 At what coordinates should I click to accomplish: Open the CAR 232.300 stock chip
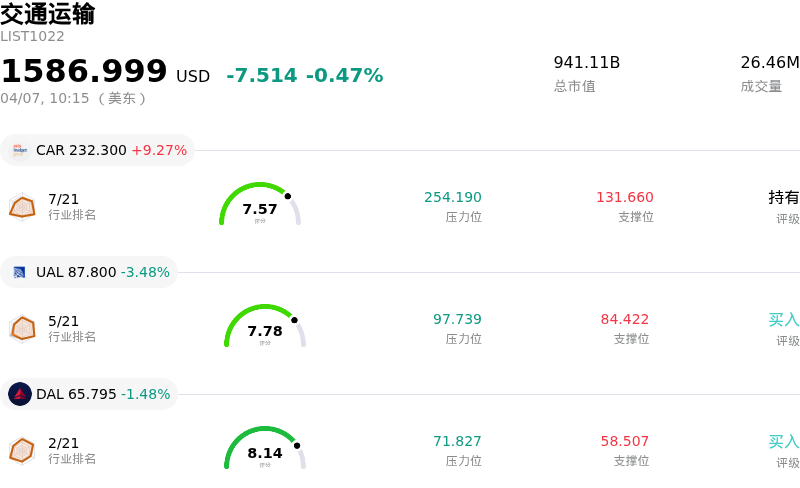point(97,150)
